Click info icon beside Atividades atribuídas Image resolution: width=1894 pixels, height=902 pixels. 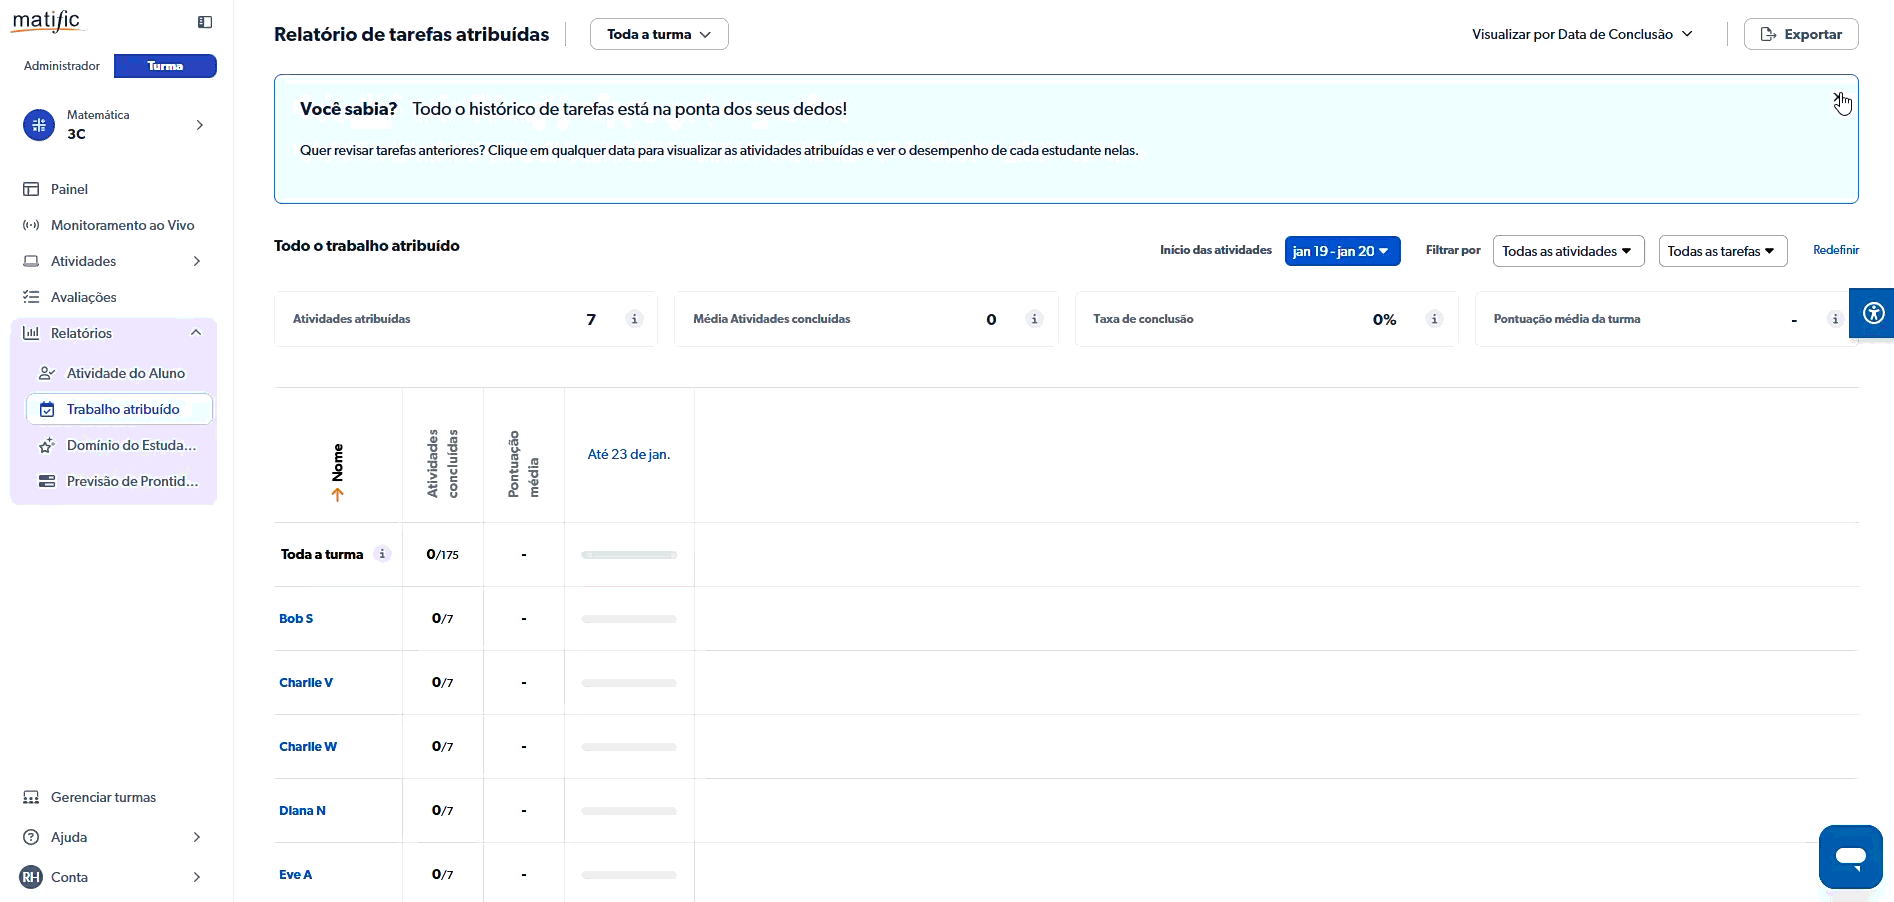click(634, 319)
